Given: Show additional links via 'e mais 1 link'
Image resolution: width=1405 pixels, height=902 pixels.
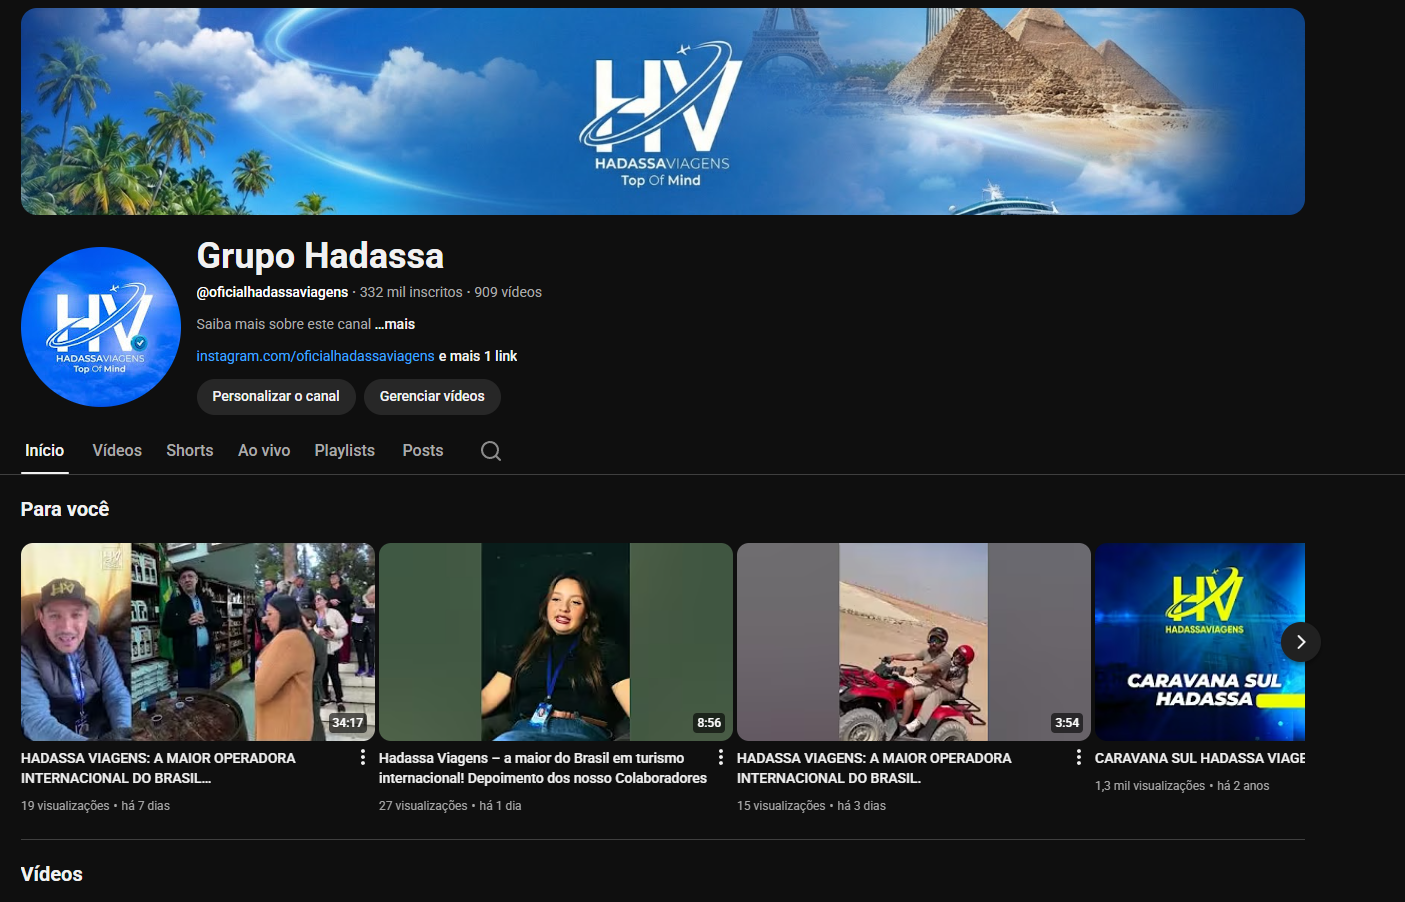Looking at the screenshot, I should coord(478,356).
